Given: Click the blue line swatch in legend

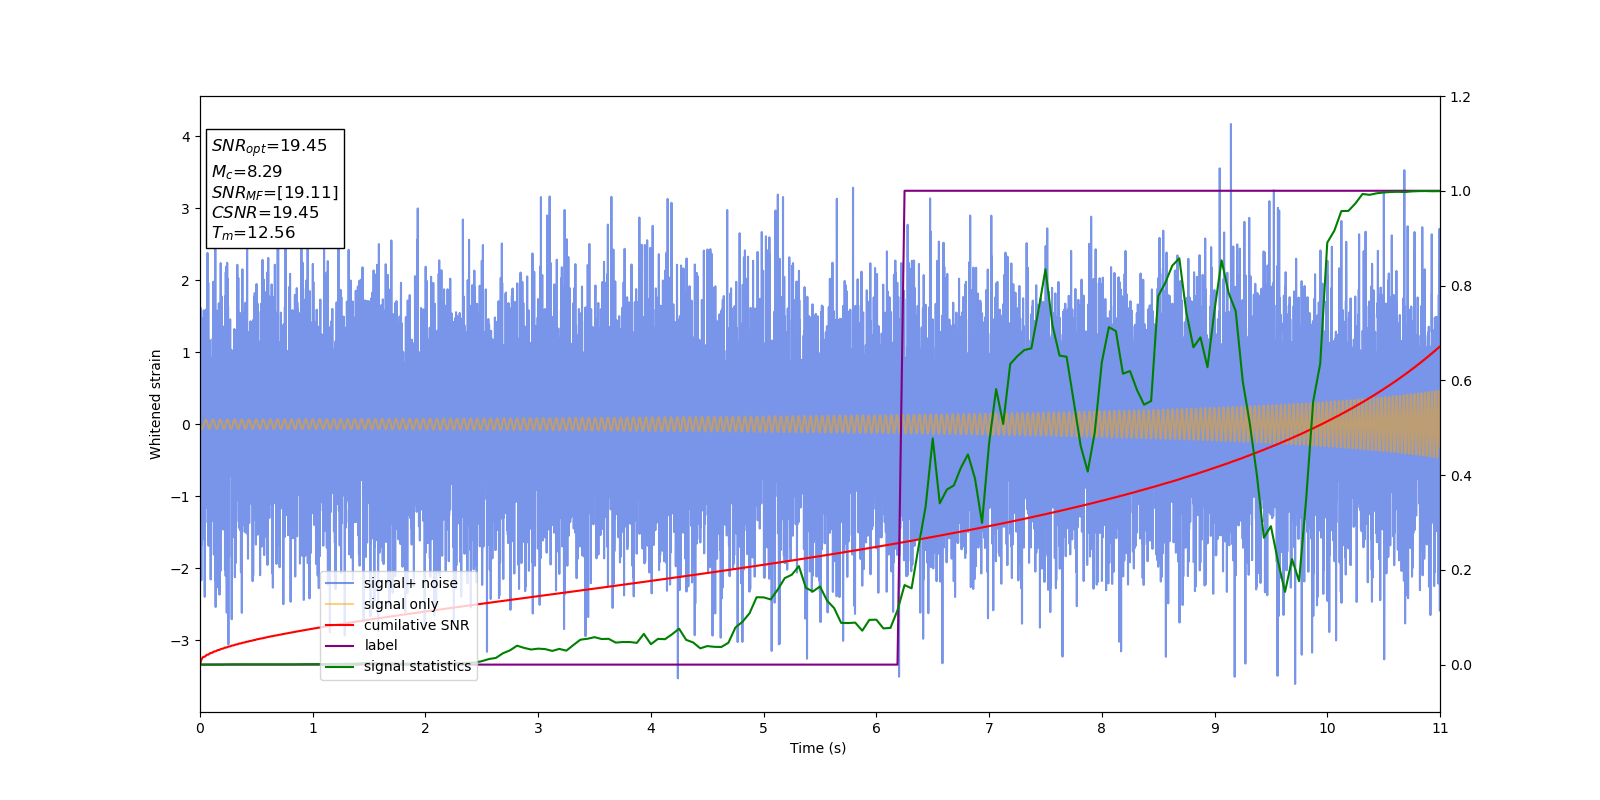Looking at the screenshot, I should point(340,584).
